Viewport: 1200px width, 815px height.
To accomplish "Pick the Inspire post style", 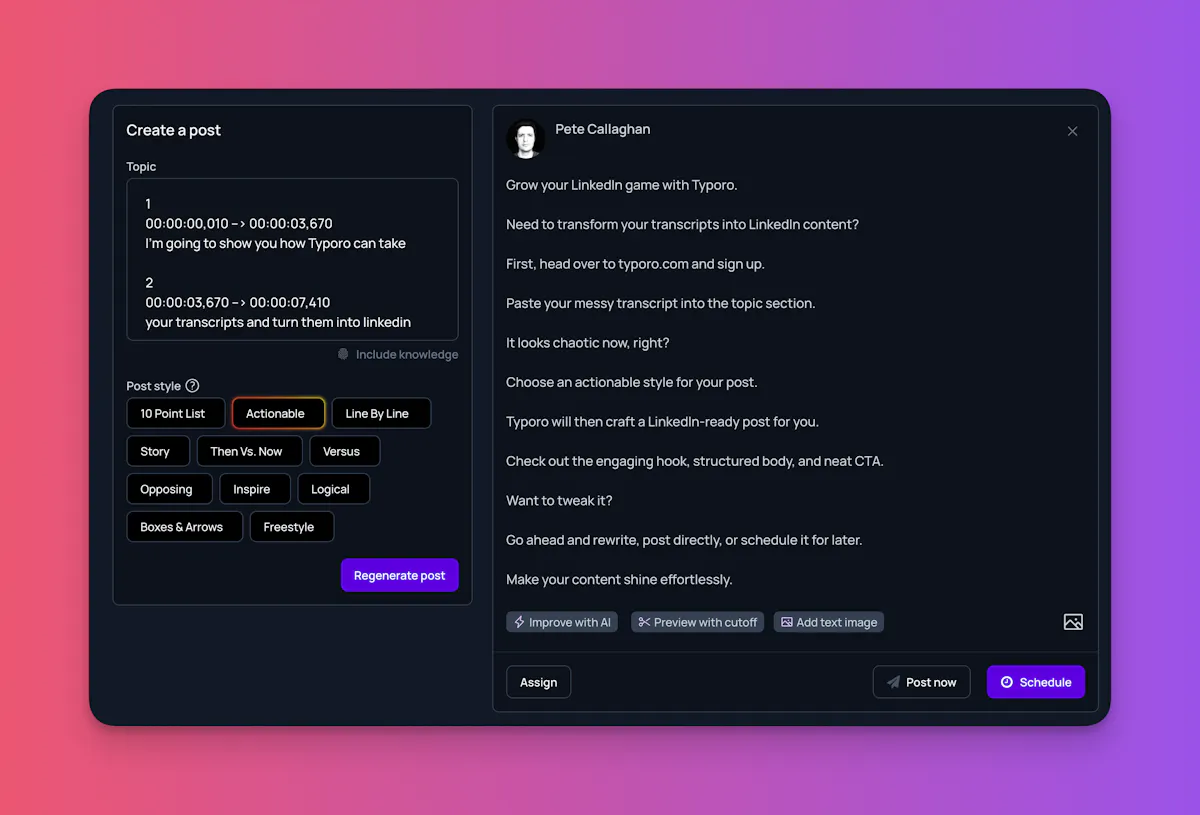I will [x=255, y=489].
